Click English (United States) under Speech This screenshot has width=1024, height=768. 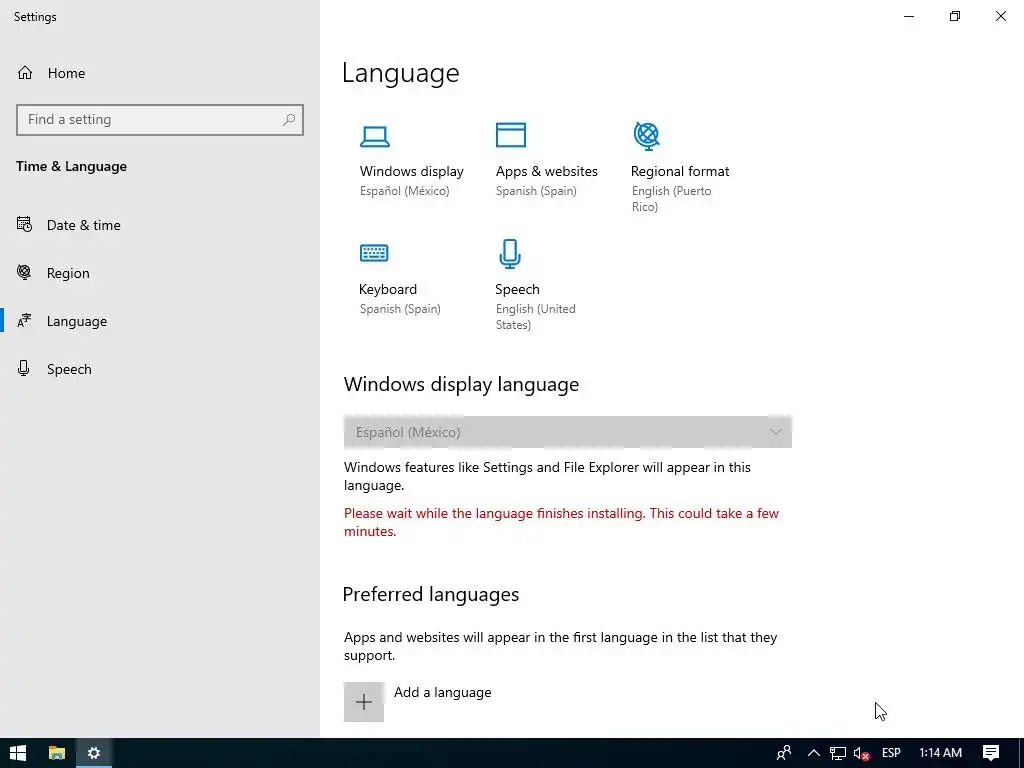click(536, 317)
